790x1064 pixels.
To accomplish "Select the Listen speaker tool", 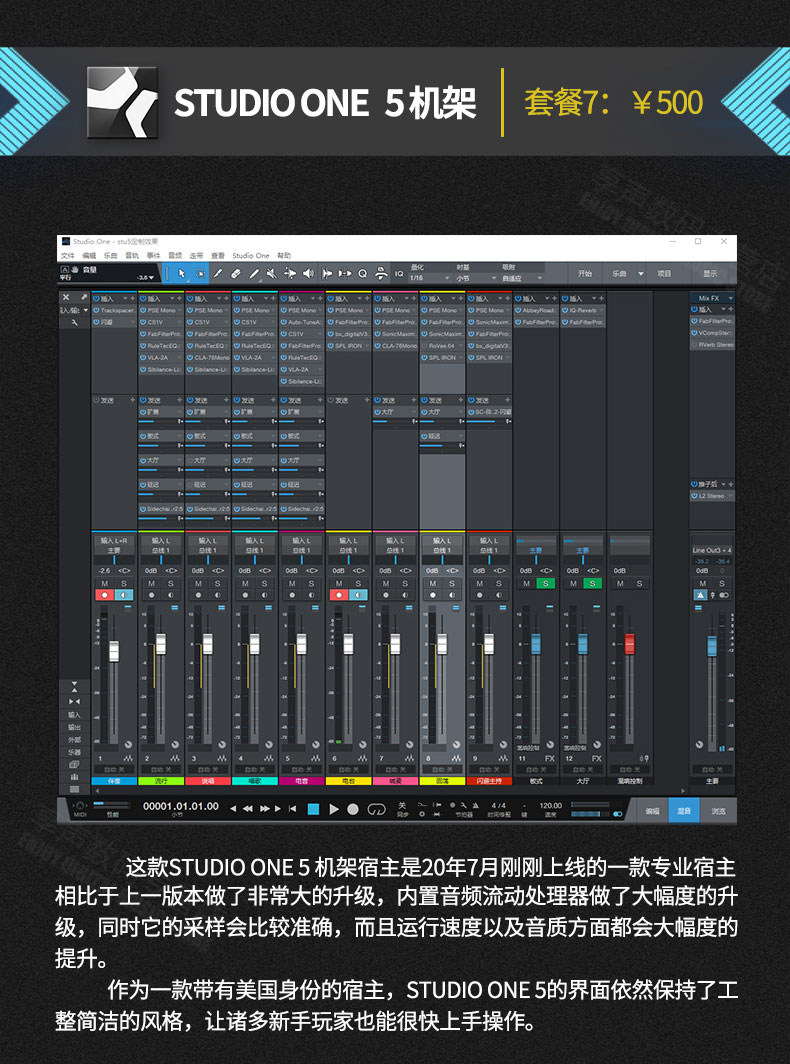I will 308,273.
